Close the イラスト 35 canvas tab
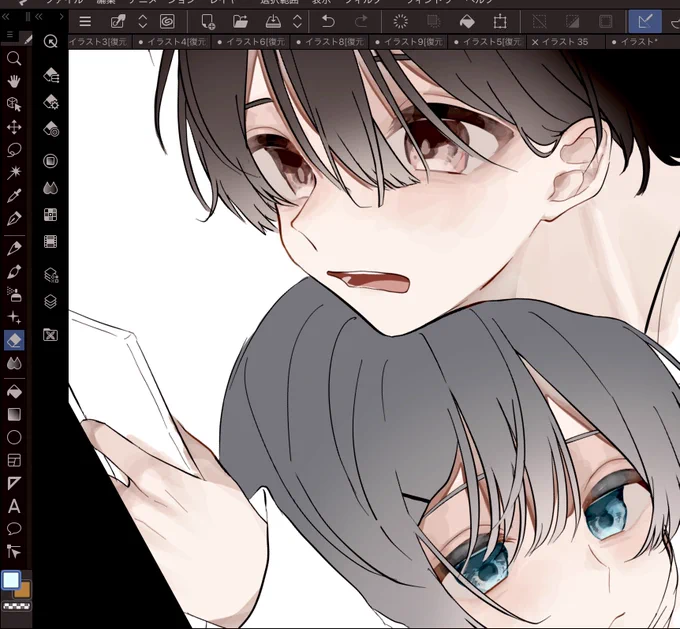 point(535,42)
